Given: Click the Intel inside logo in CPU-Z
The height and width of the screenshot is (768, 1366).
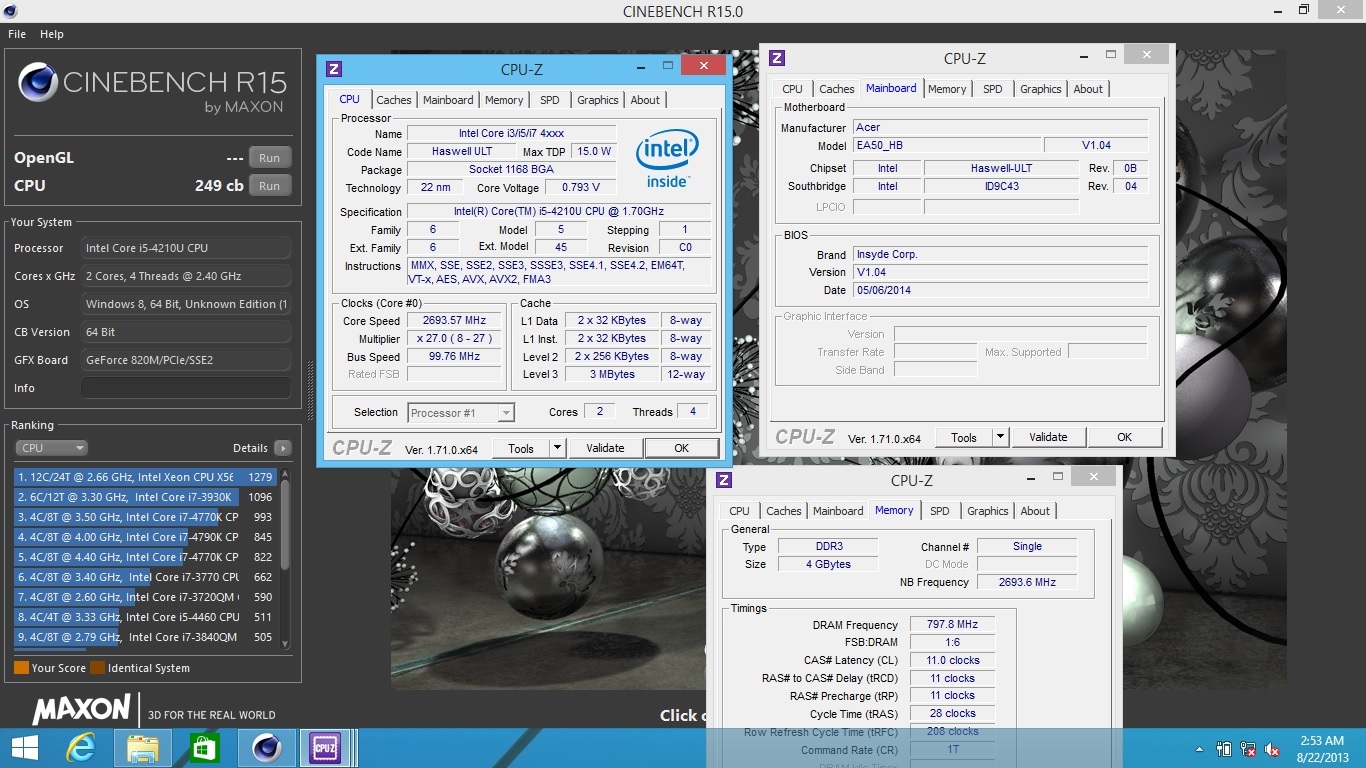Looking at the screenshot, I should click(667, 158).
